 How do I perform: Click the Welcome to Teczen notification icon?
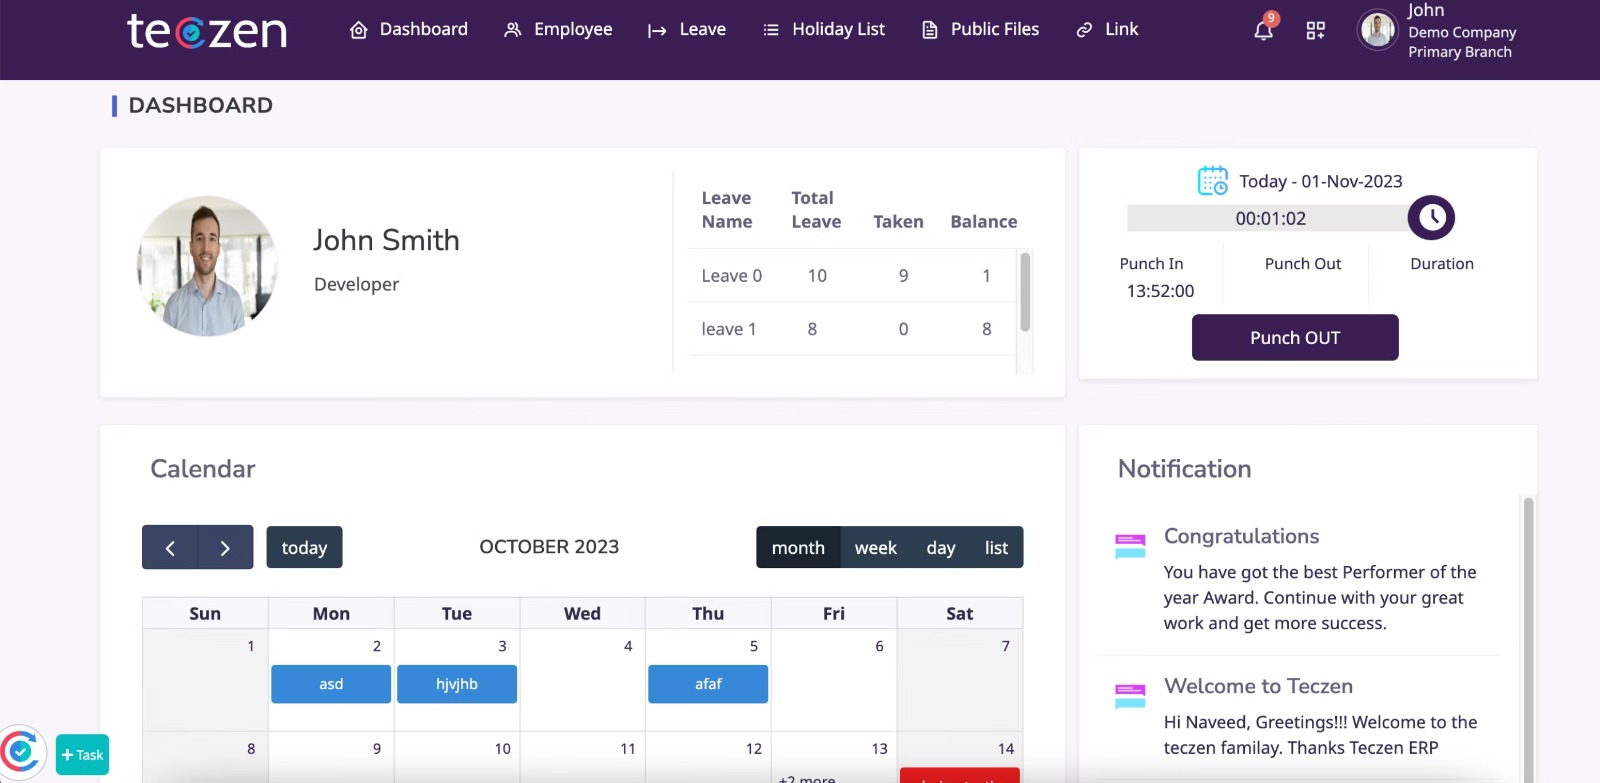(x=1130, y=696)
